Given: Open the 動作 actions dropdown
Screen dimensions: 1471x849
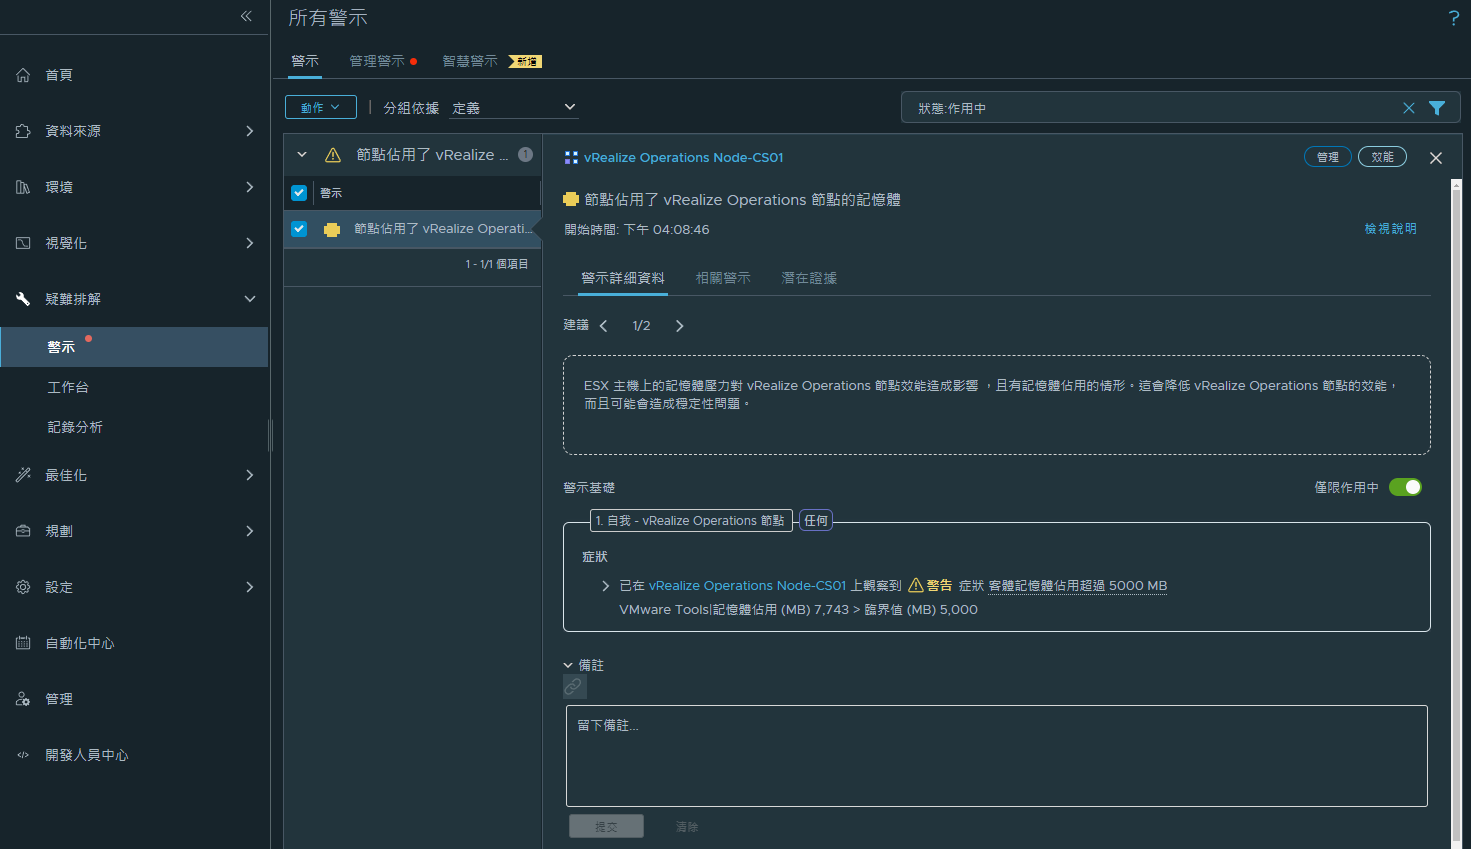Looking at the screenshot, I should pyautogui.click(x=320, y=107).
